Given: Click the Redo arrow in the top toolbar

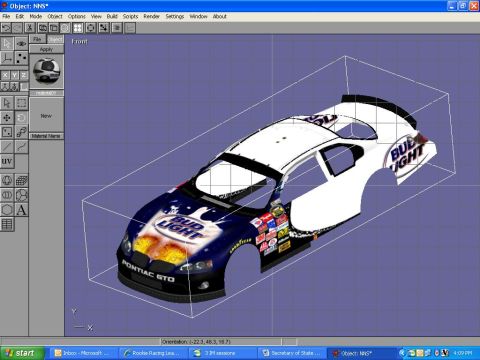Looking at the screenshot, I should click(x=17, y=28).
